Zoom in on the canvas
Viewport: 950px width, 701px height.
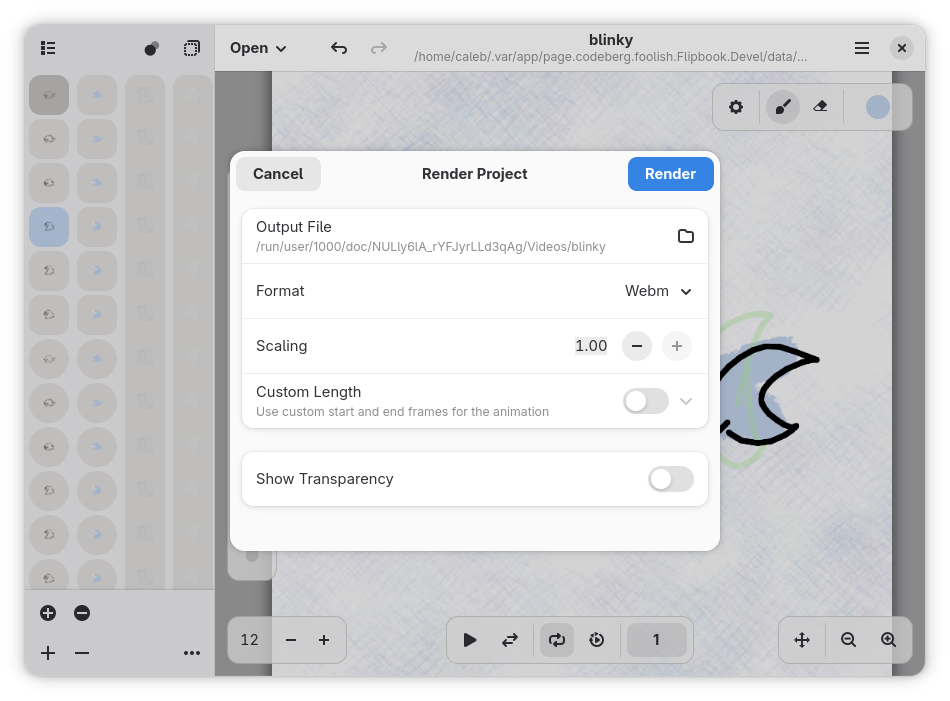coord(888,640)
